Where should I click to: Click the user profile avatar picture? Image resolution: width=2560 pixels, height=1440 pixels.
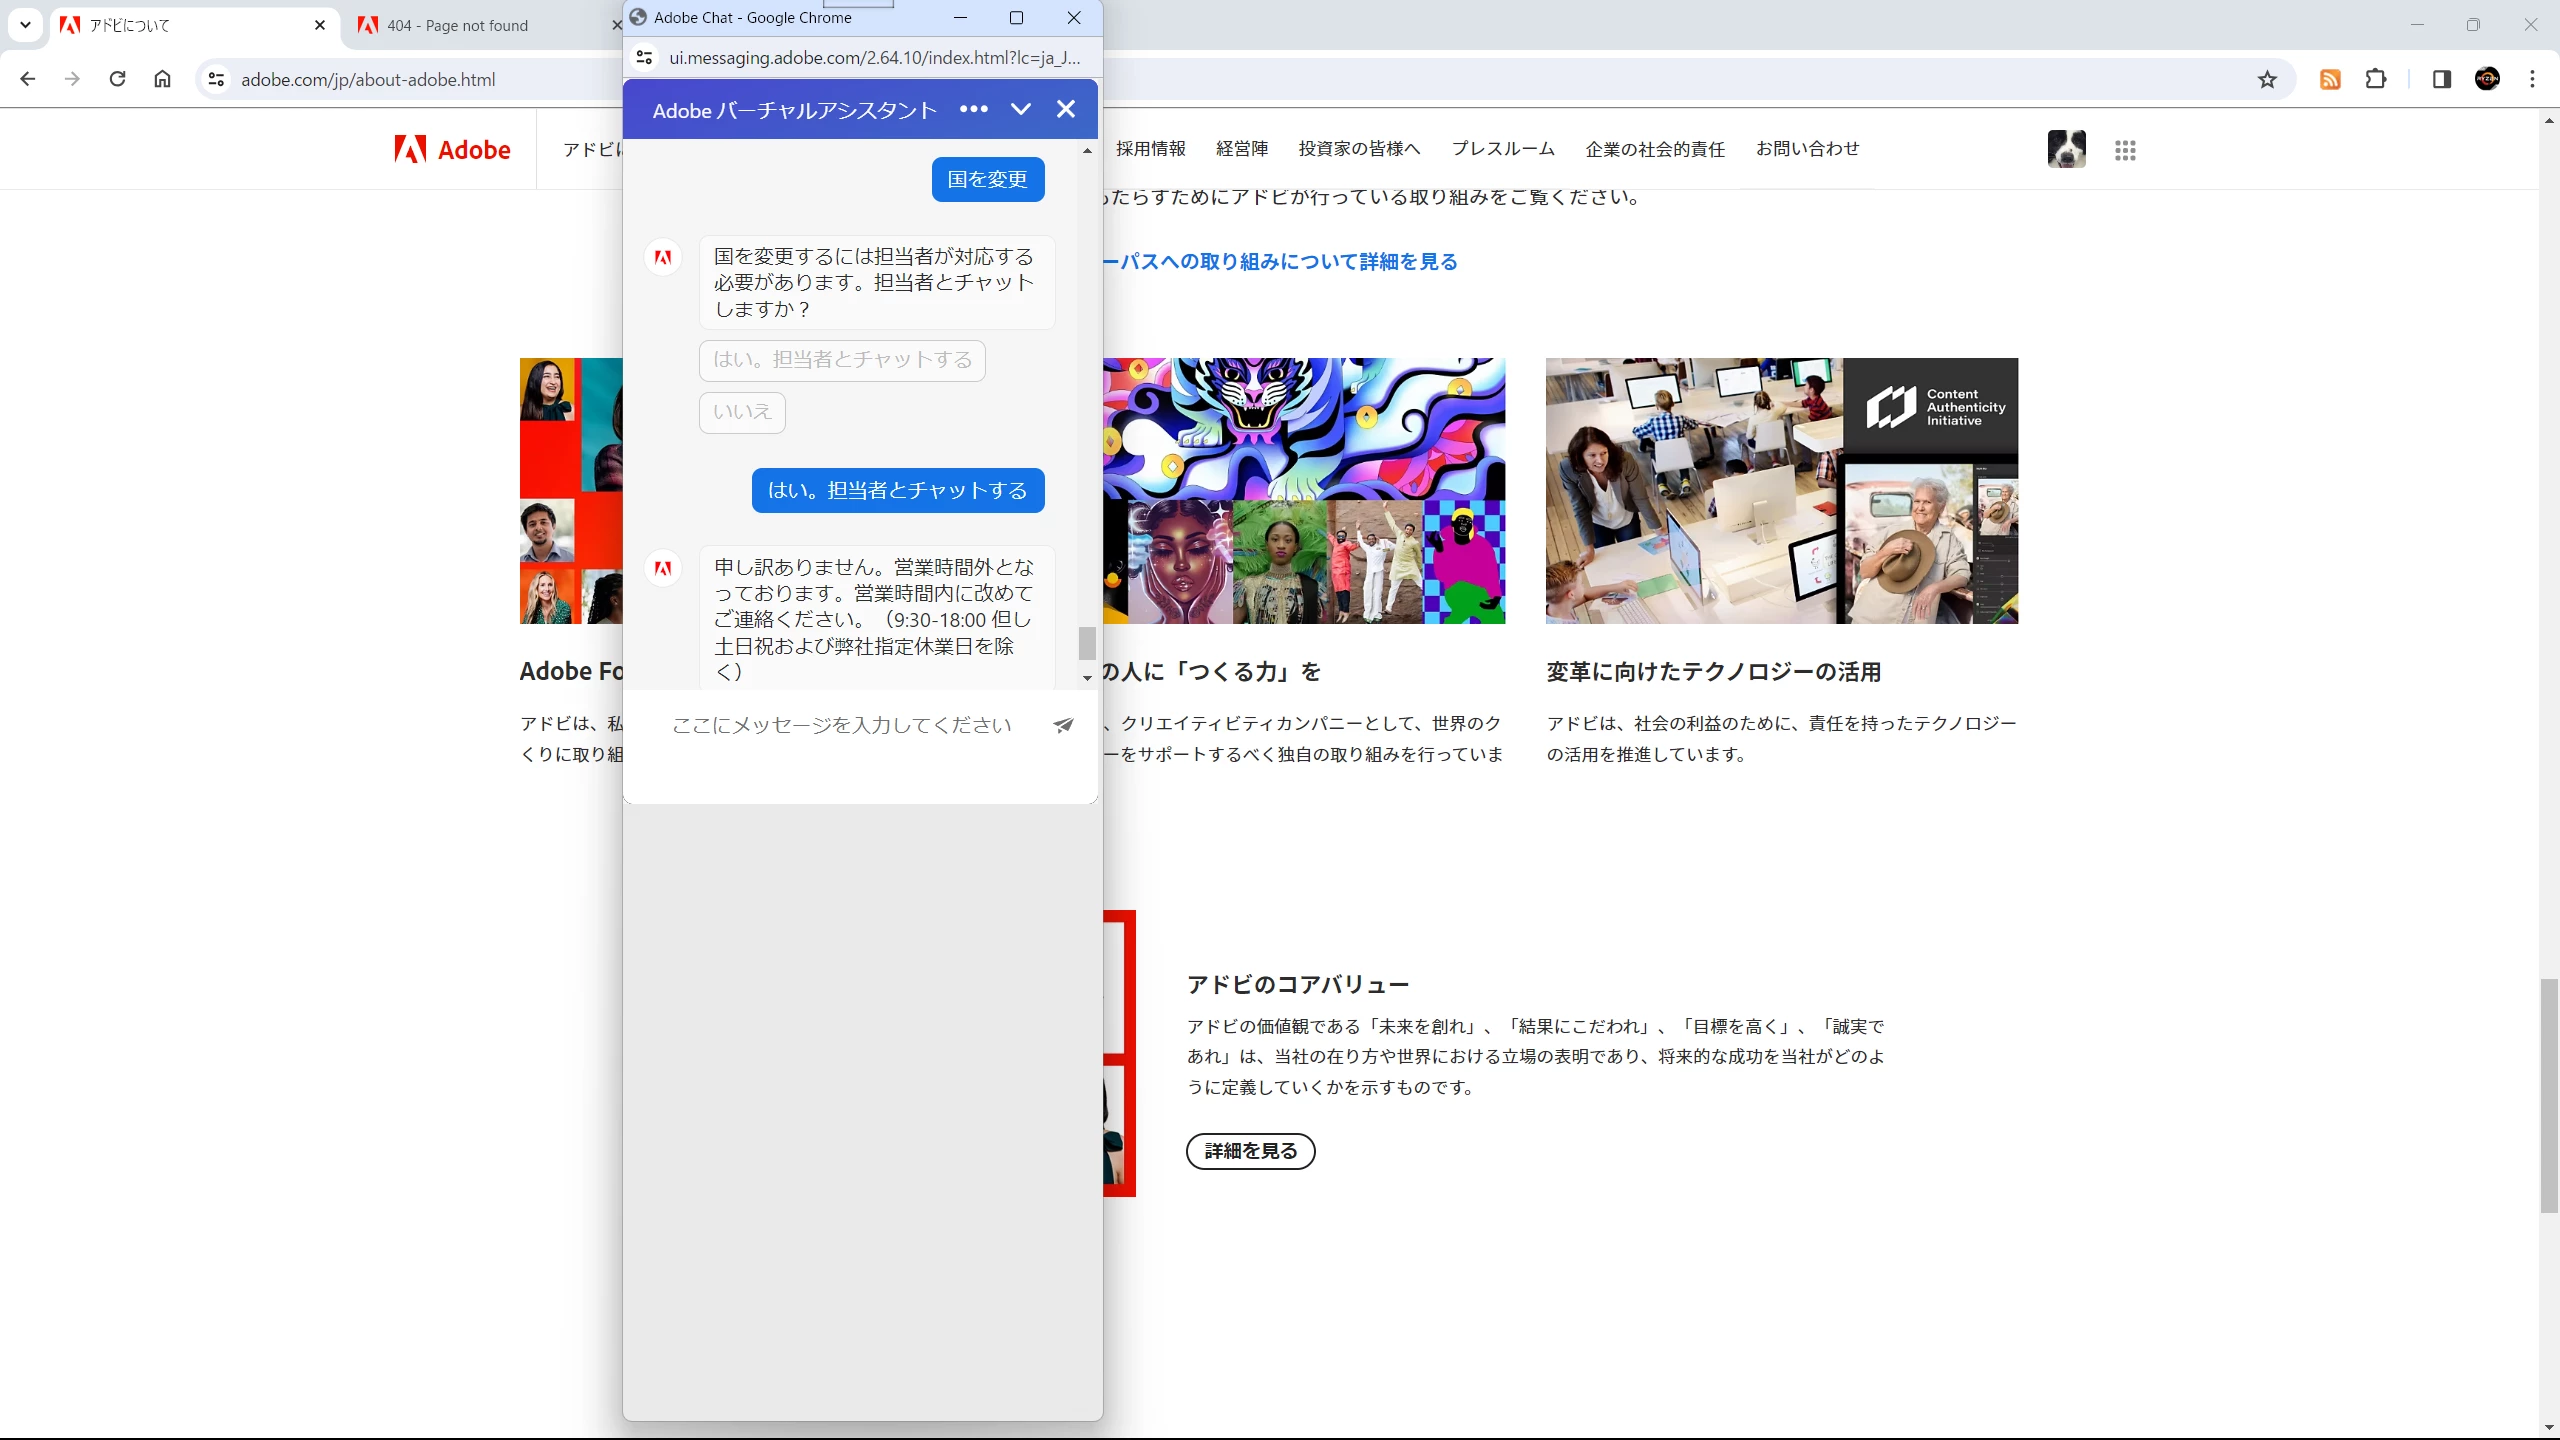[2066, 149]
